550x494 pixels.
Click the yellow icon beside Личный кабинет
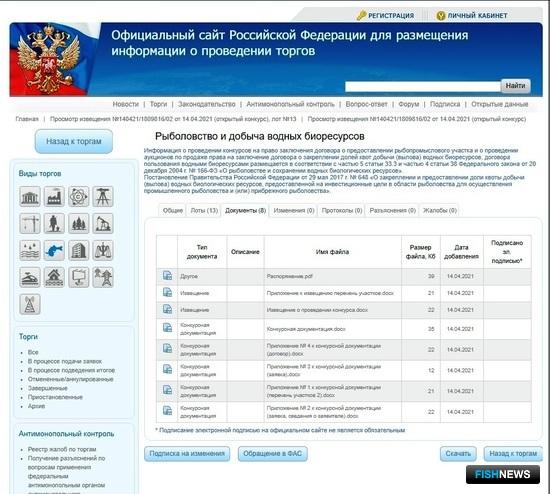click(x=441, y=15)
